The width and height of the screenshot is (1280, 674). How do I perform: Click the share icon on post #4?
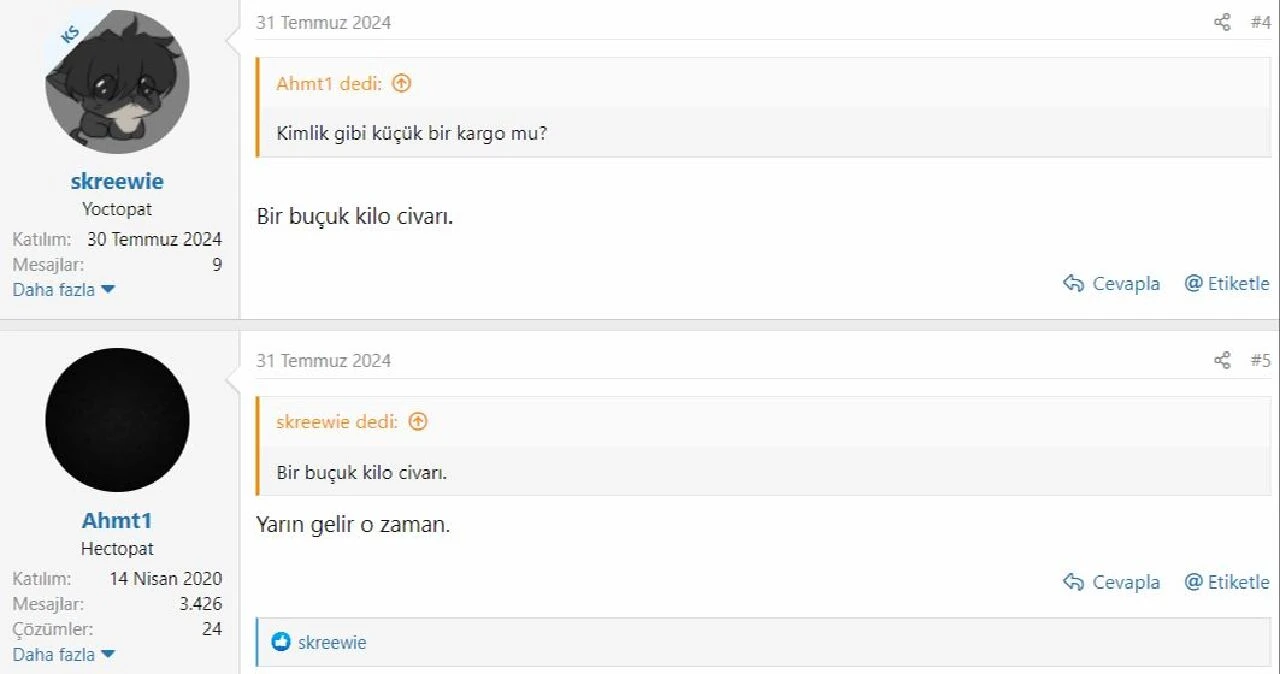[x=1222, y=22]
